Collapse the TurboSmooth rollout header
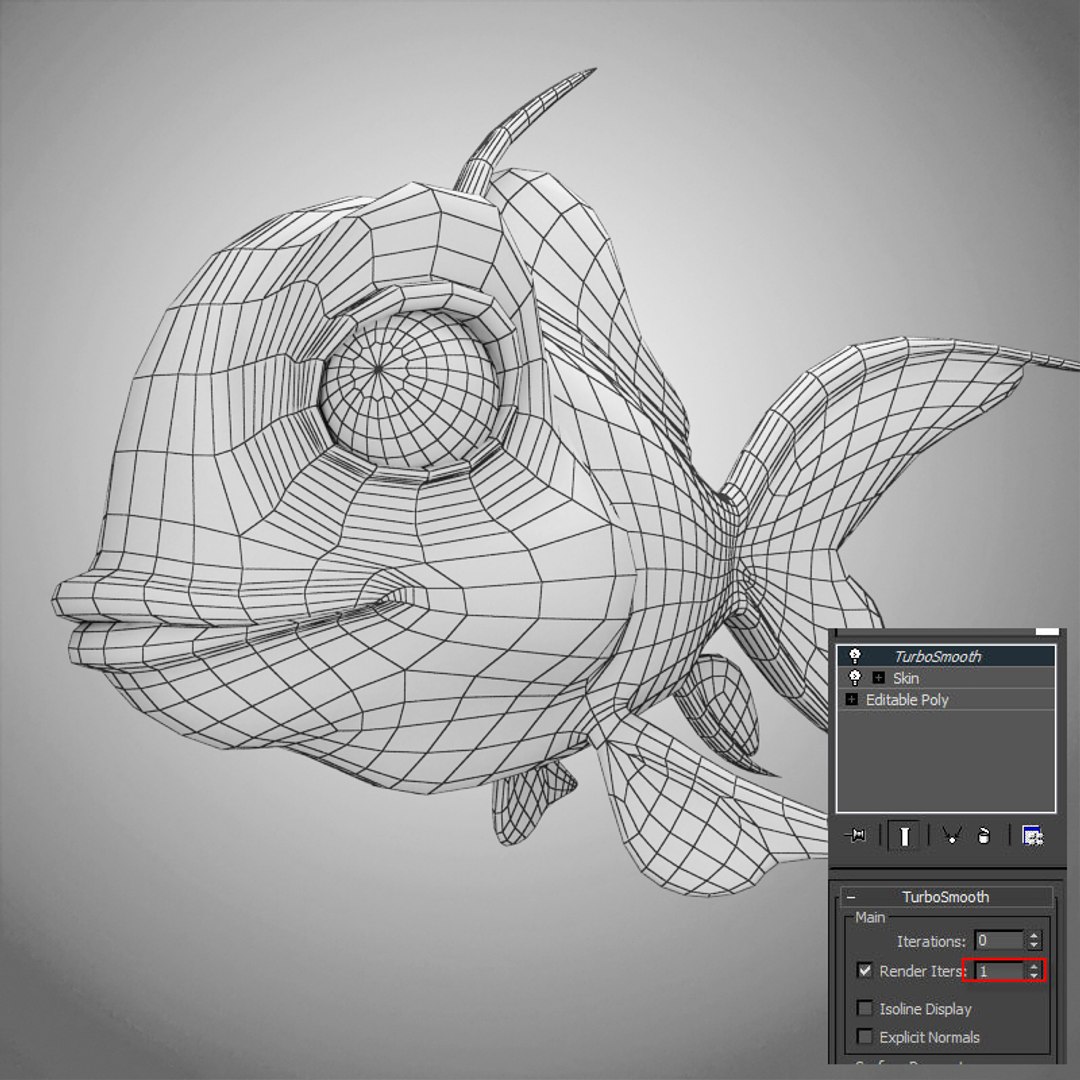Image resolution: width=1080 pixels, height=1080 pixels. (x=946, y=897)
